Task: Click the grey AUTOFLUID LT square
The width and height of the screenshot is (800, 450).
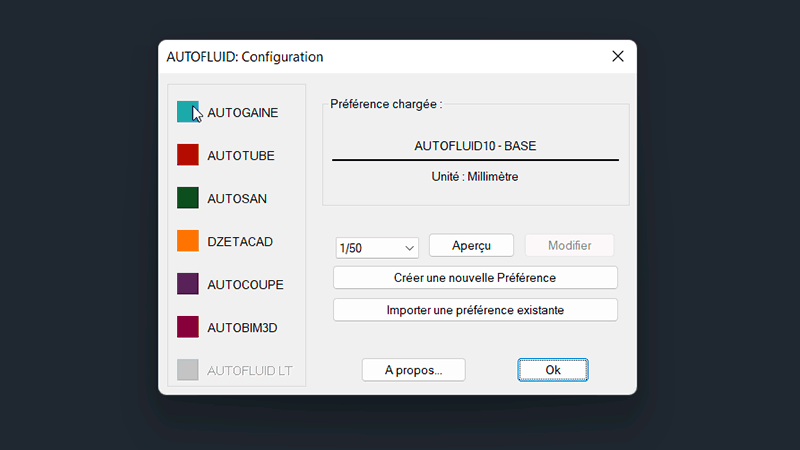Action: [188, 370]
